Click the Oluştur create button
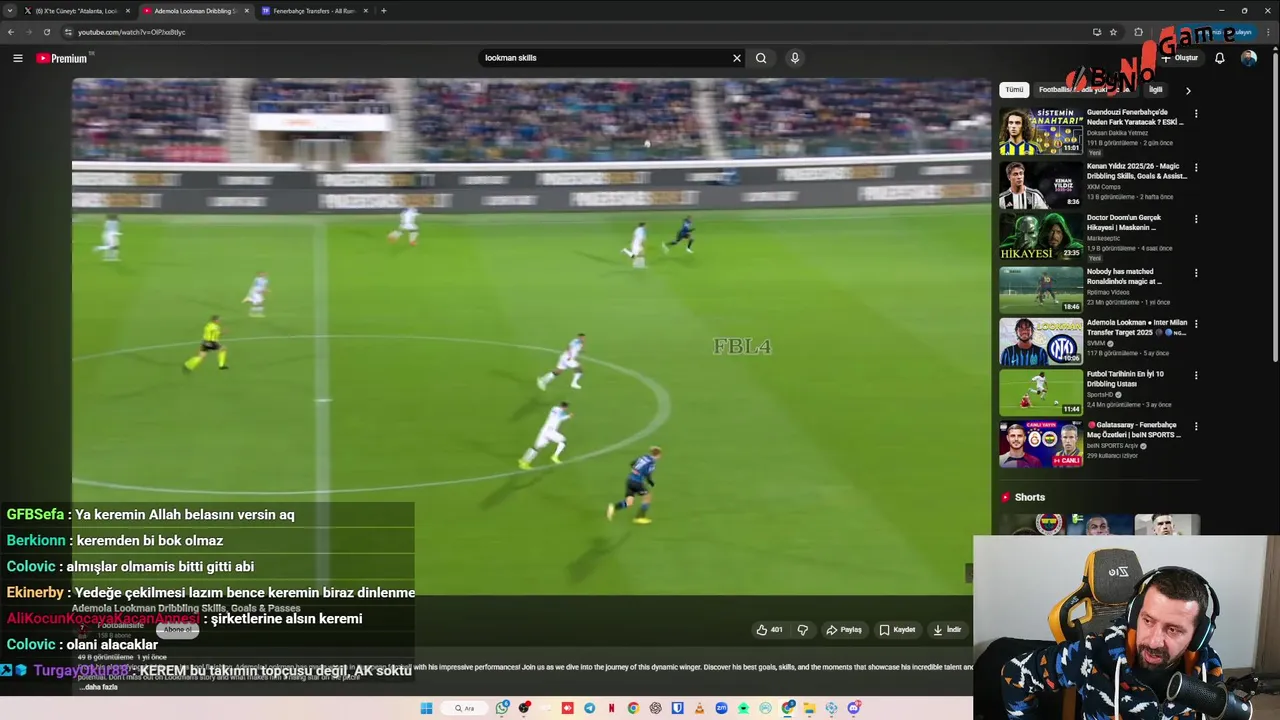1280x720 pixels. pos(1180,58)
